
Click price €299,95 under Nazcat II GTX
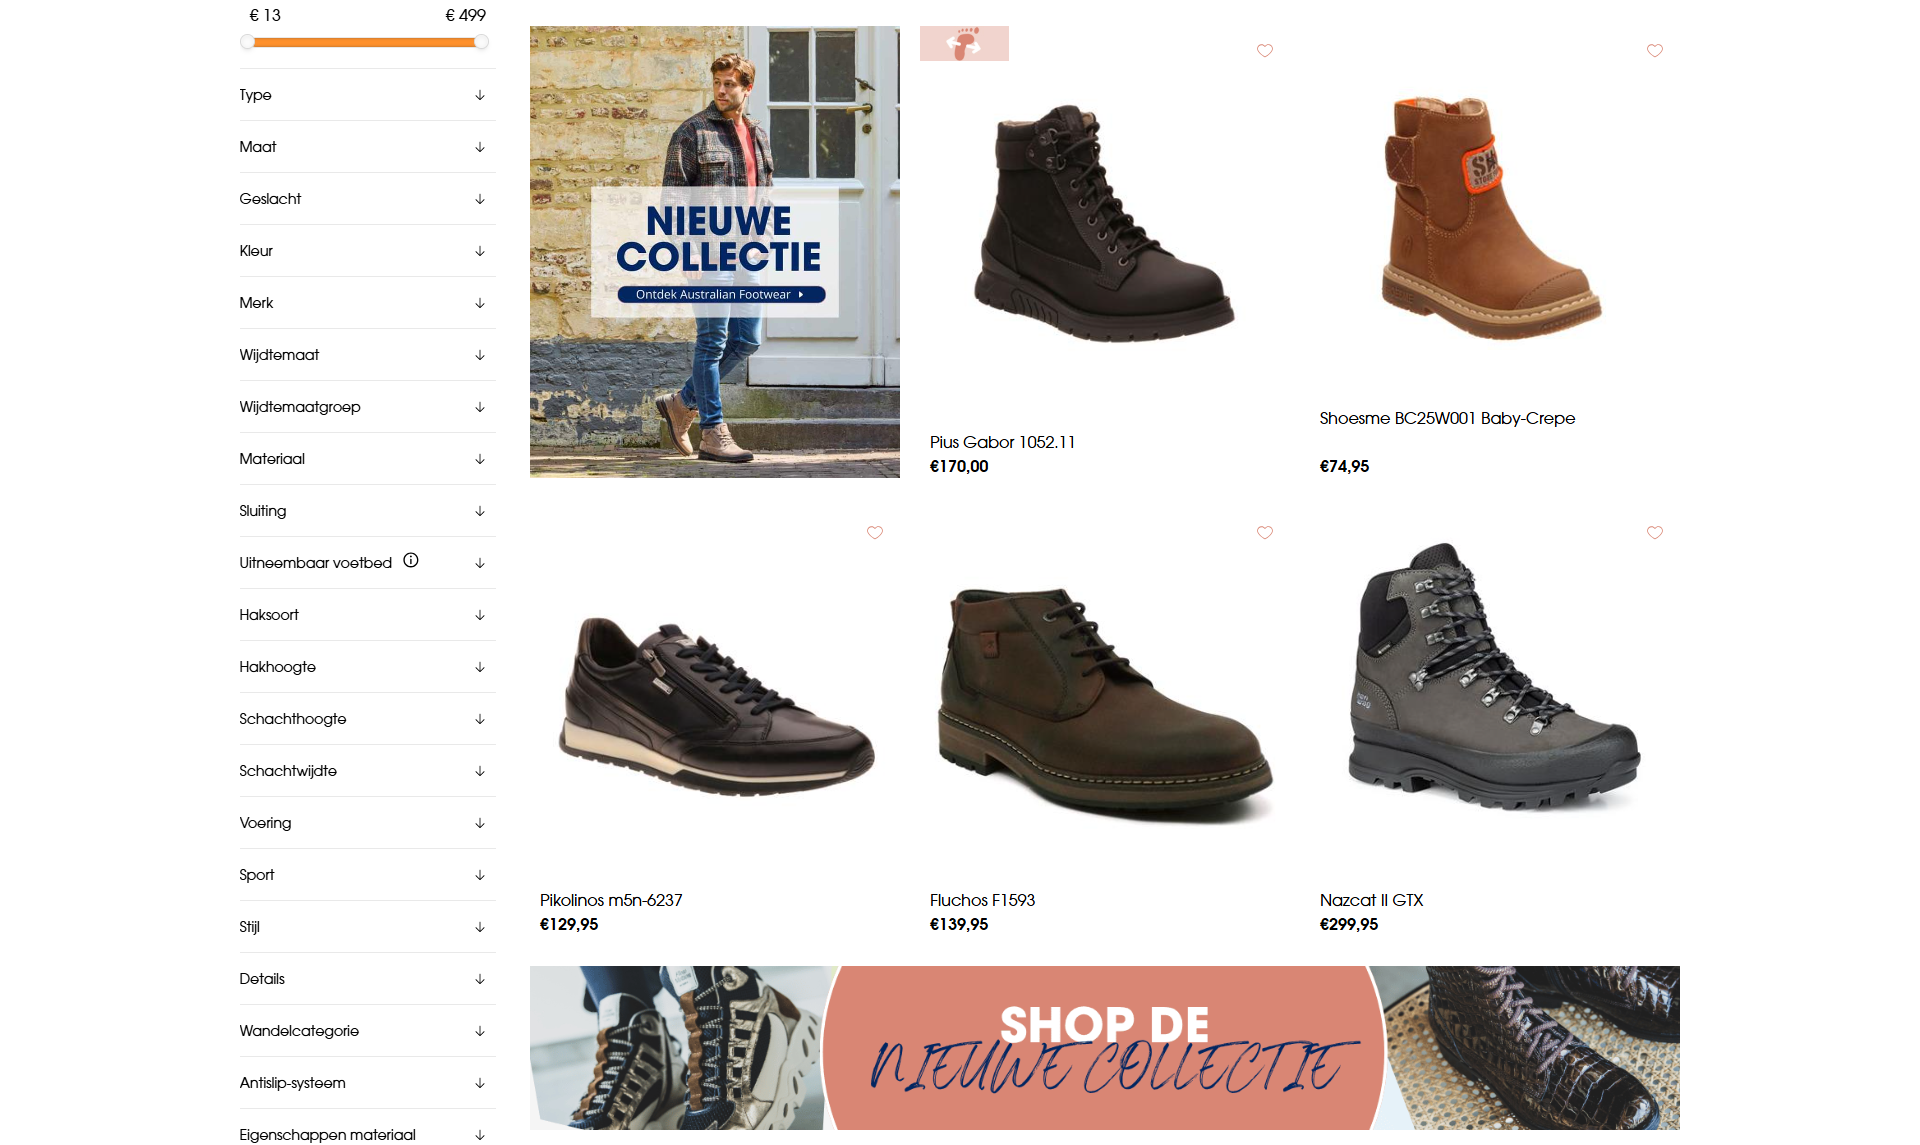pos(1349,924)
